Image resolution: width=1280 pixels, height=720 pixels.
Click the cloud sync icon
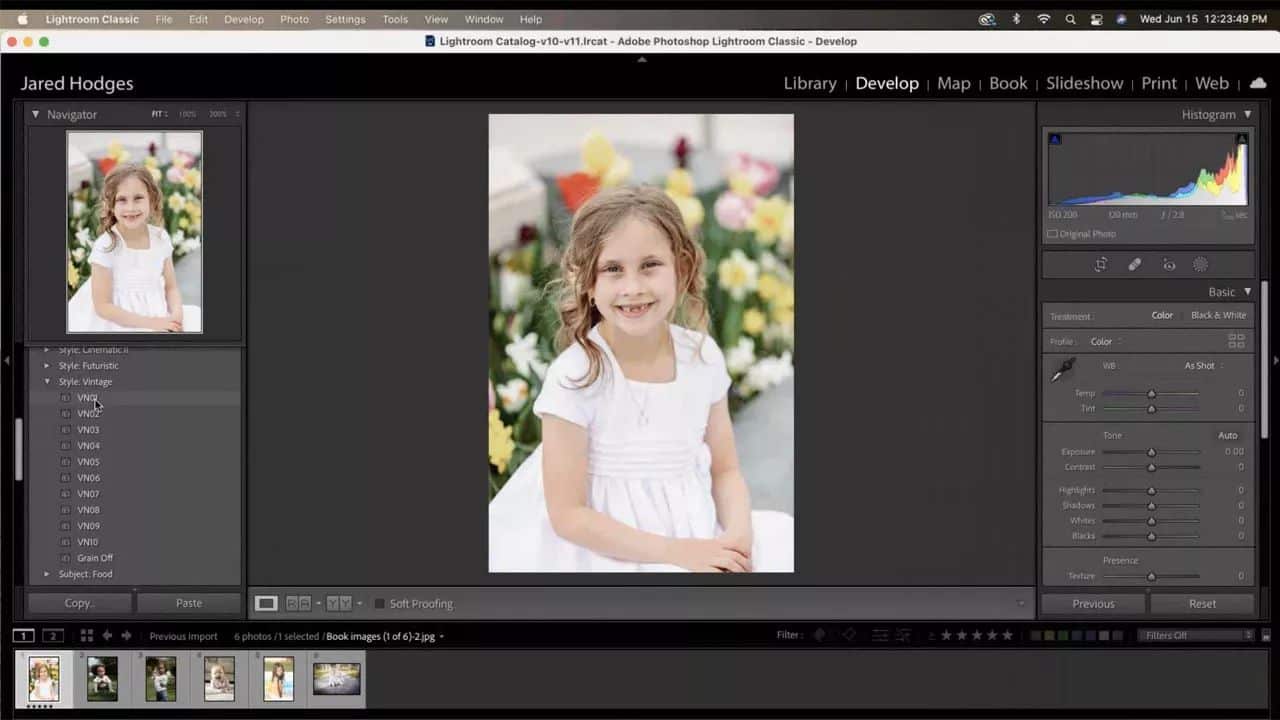click(x=1258, y=83)
